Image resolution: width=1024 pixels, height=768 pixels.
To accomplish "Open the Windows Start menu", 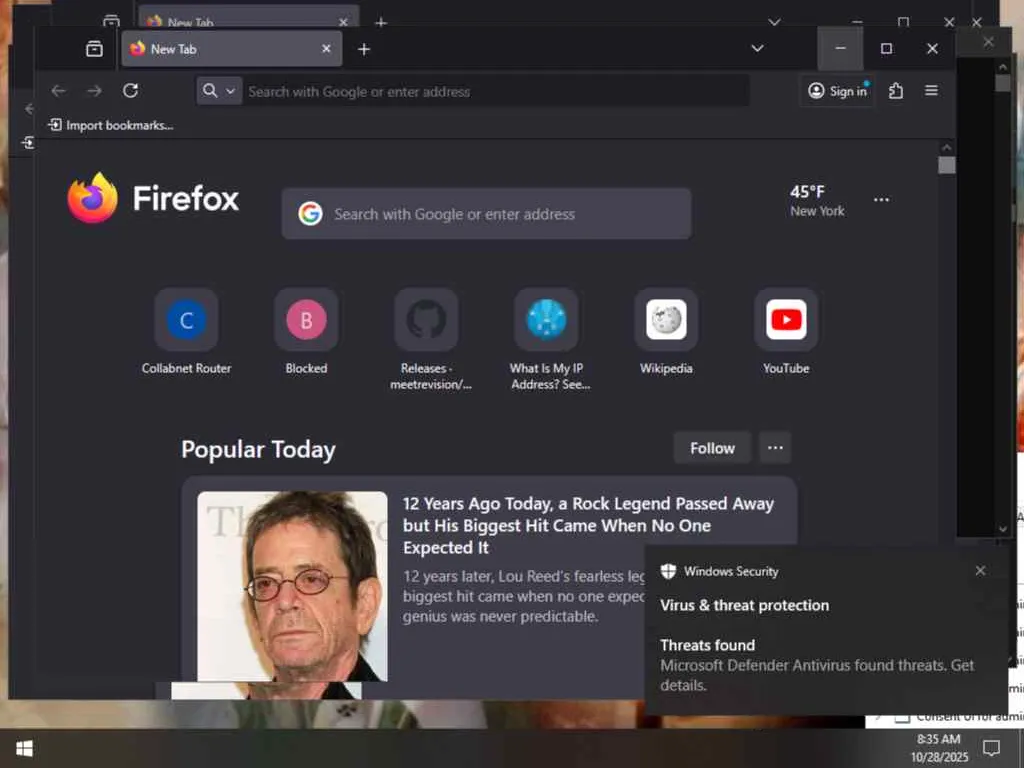I will [x=24, y=748].
